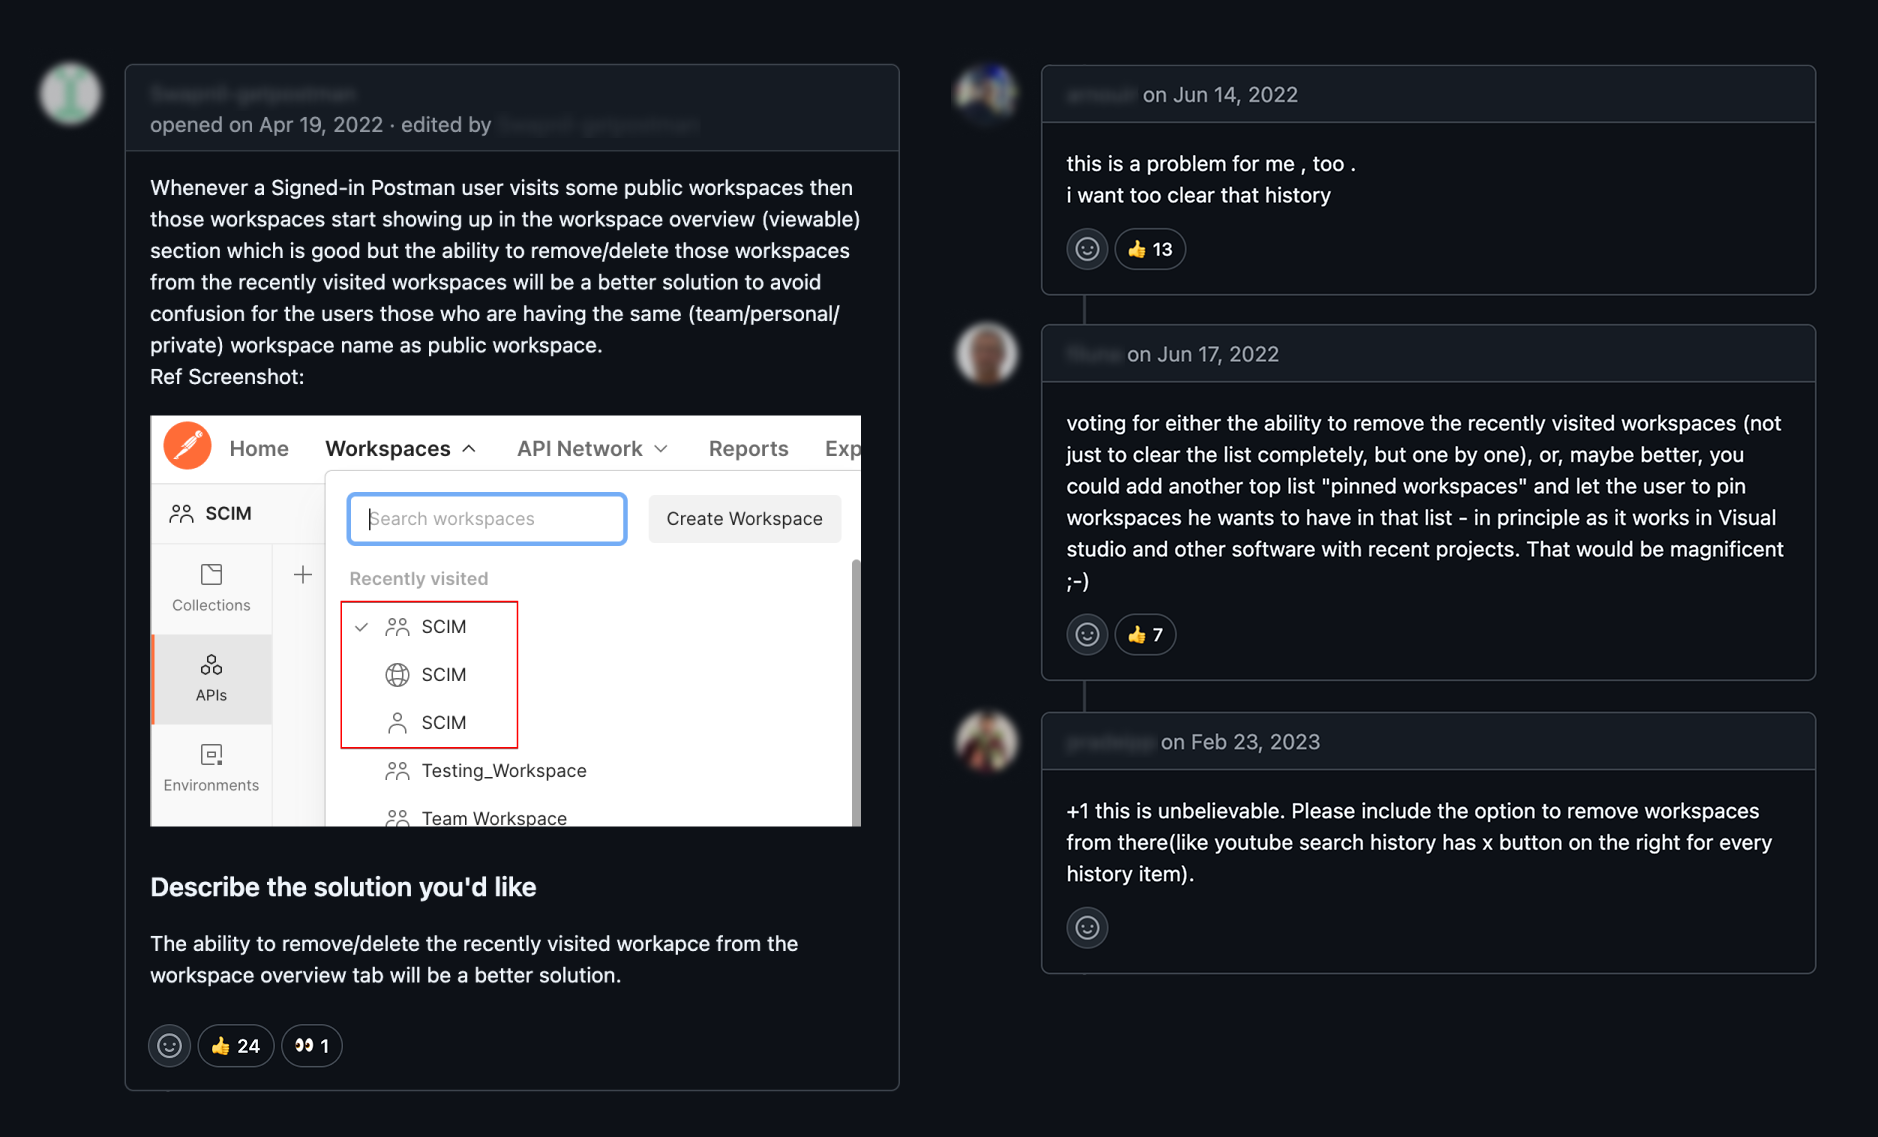1878x1137 pixels.
Task: Toggle the eyes reaction with 1 count
Action: (x=312, y=1046)
